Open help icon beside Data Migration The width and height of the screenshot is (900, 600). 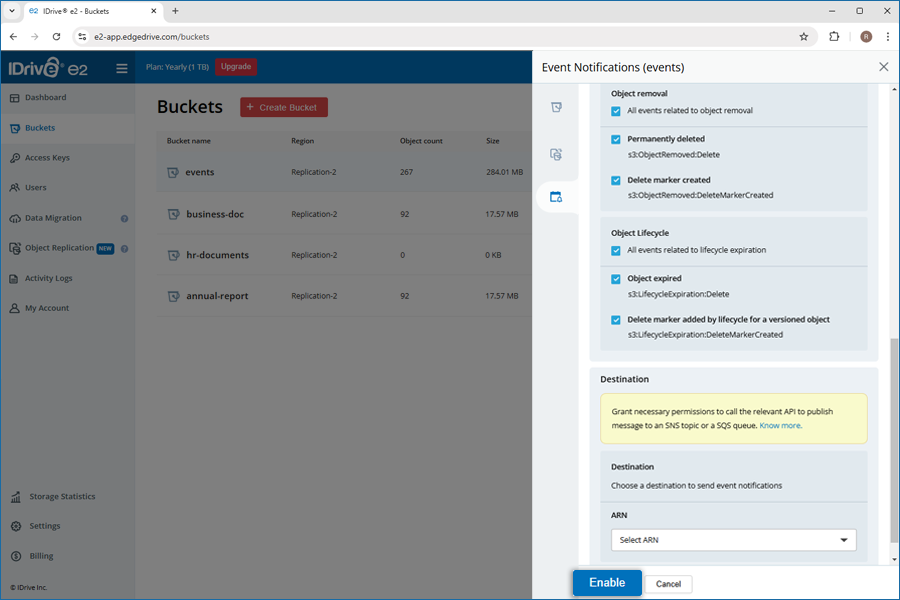(x=124, y=218)
